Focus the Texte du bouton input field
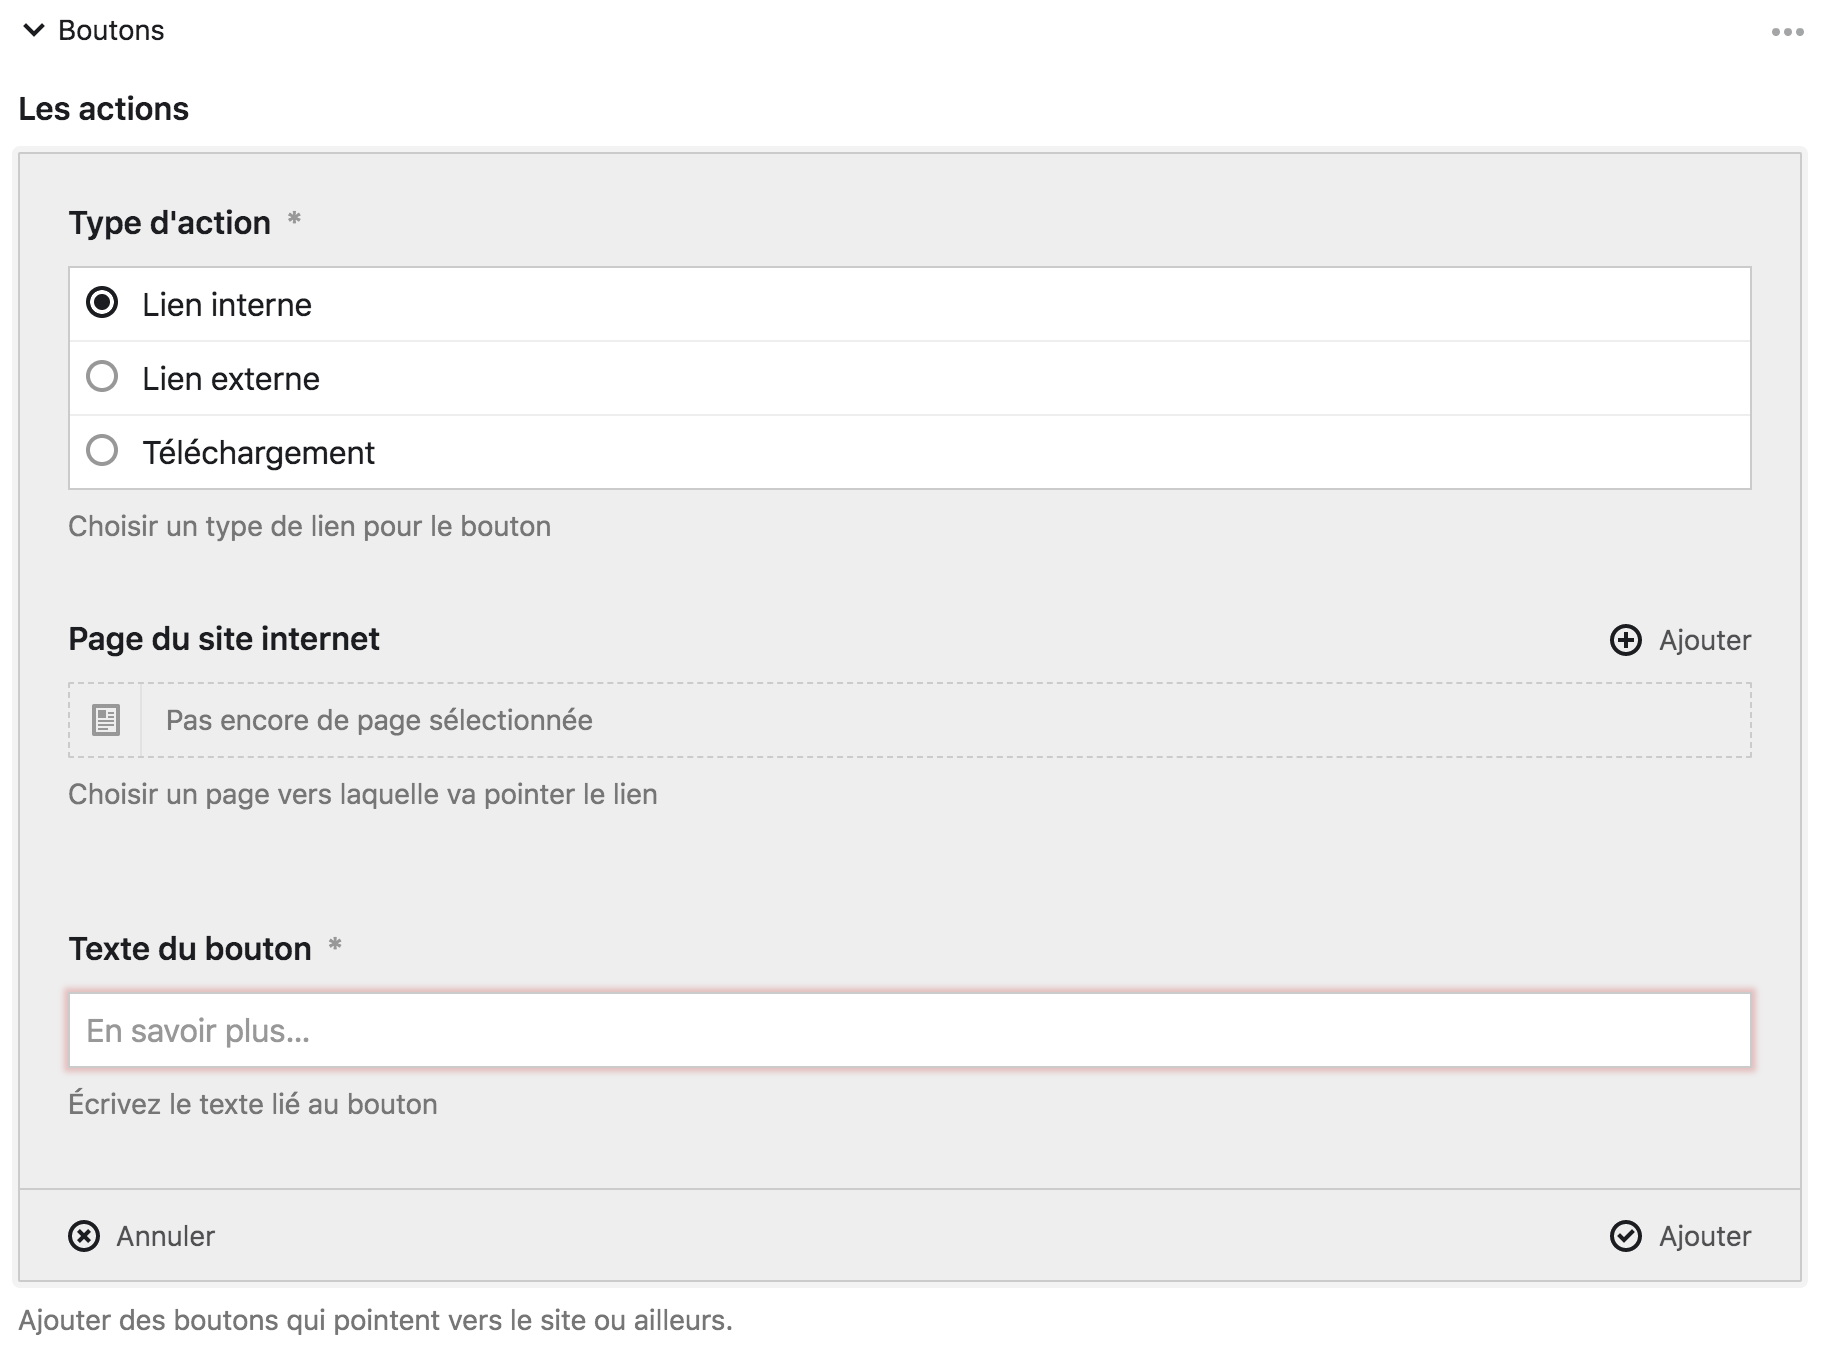This screenshot has width=1826, height=1372. 909,1030
